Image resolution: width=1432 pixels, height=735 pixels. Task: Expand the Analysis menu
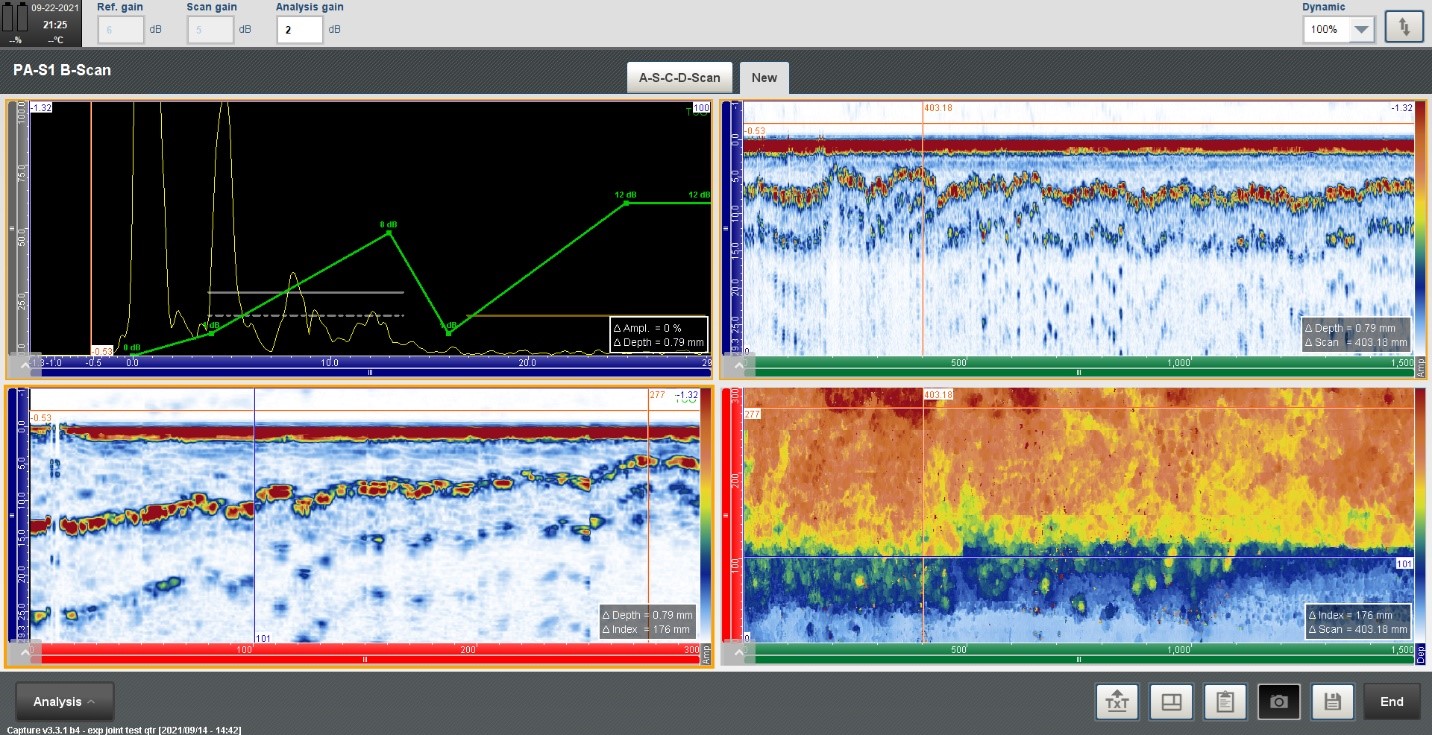pos(65,702)
